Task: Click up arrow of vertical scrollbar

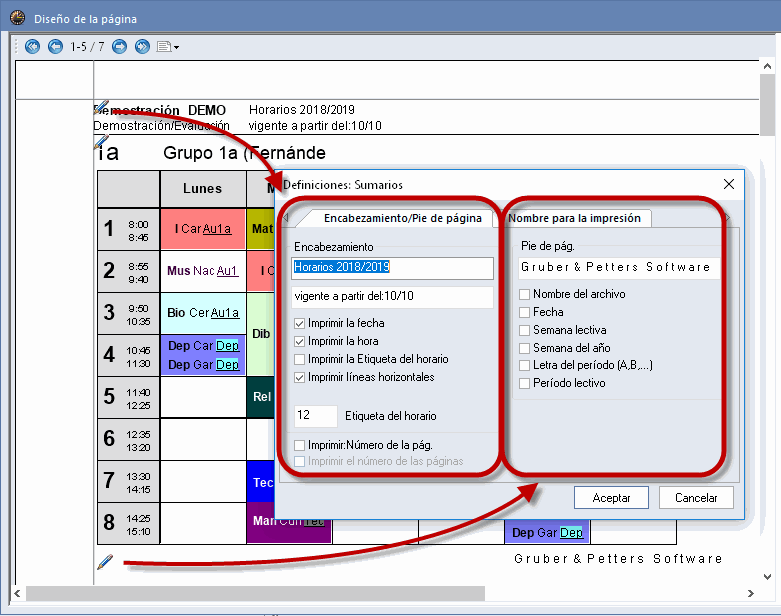Action: pos(767,66)
